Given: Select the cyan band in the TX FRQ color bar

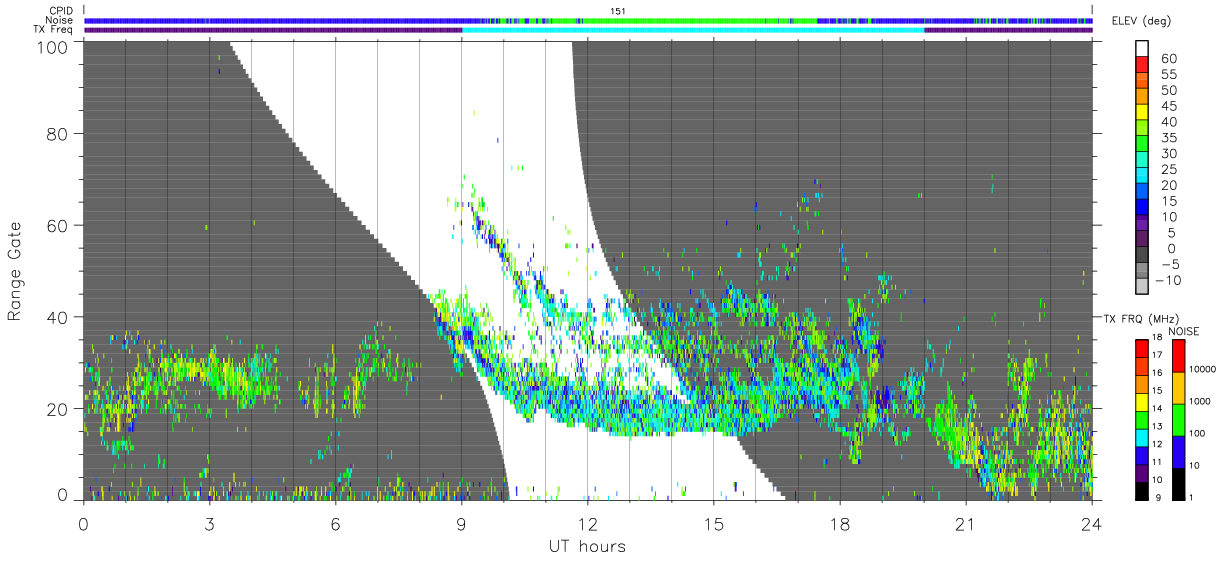Looking at the screenshot, I should pos(1141,437).
